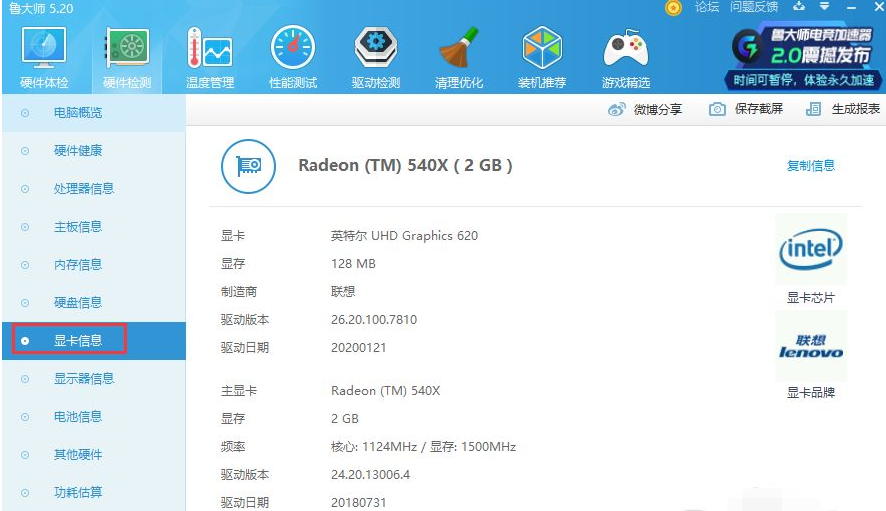Click driver date 20200121
886x511 pixels.
[x=358, y=348]
